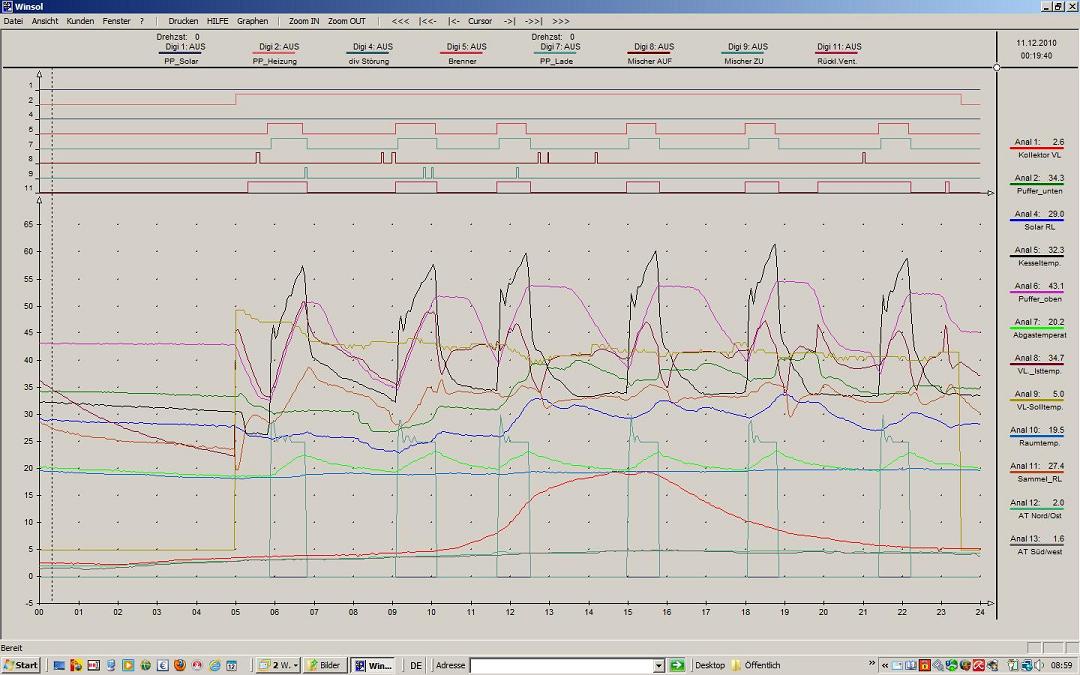The width and height of the screenshot is (1080, 675).
Task: Select the Digi 4 div Störung legend entry
Action: pyautogui.click(x=369, y=54)
